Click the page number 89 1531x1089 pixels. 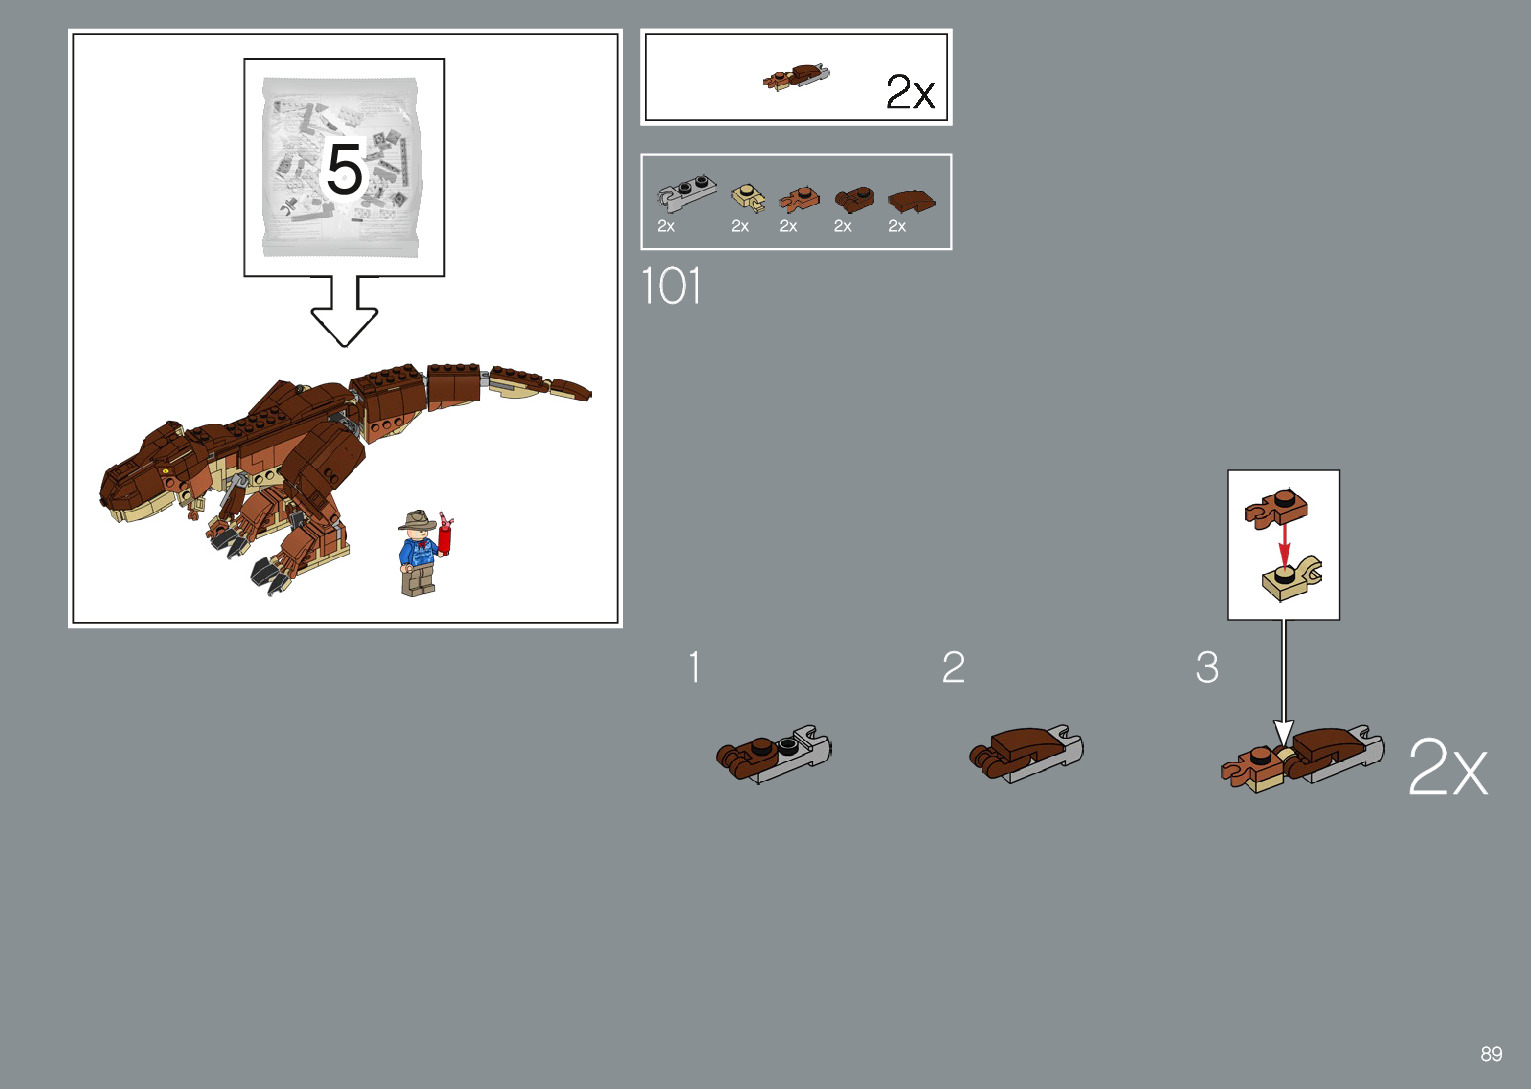[x=1491, y=1054]
